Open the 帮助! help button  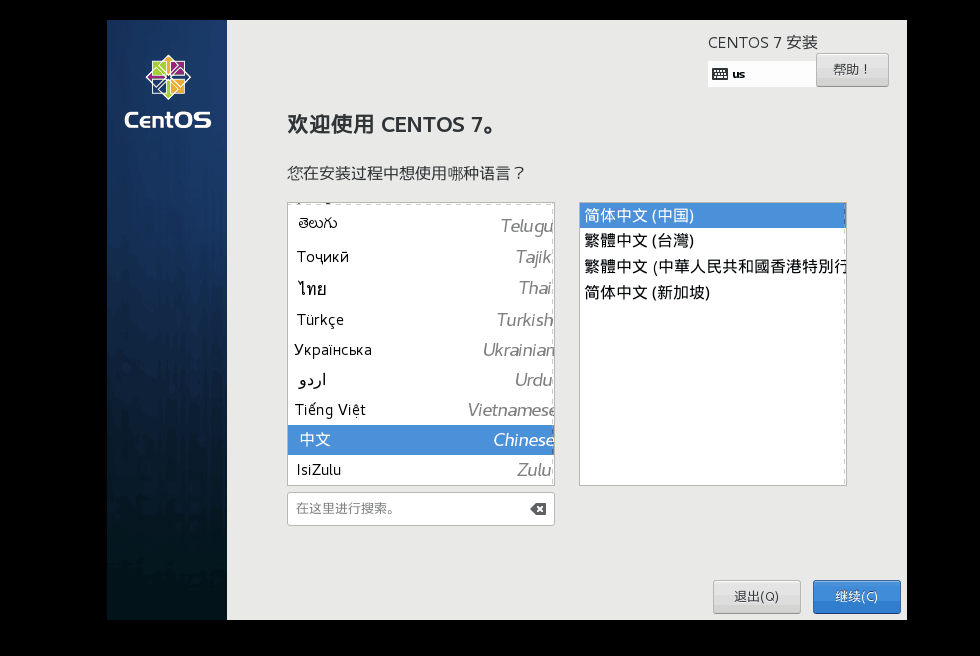852,70
